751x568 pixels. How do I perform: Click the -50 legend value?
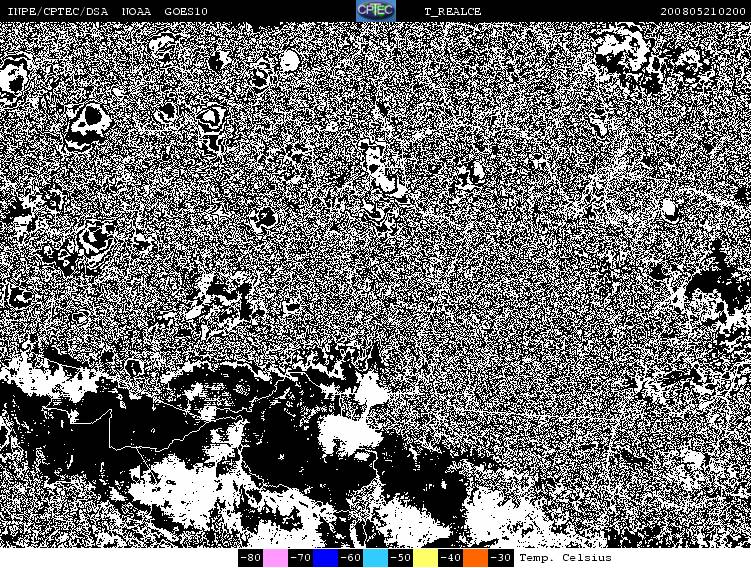(x=400, y=558)
